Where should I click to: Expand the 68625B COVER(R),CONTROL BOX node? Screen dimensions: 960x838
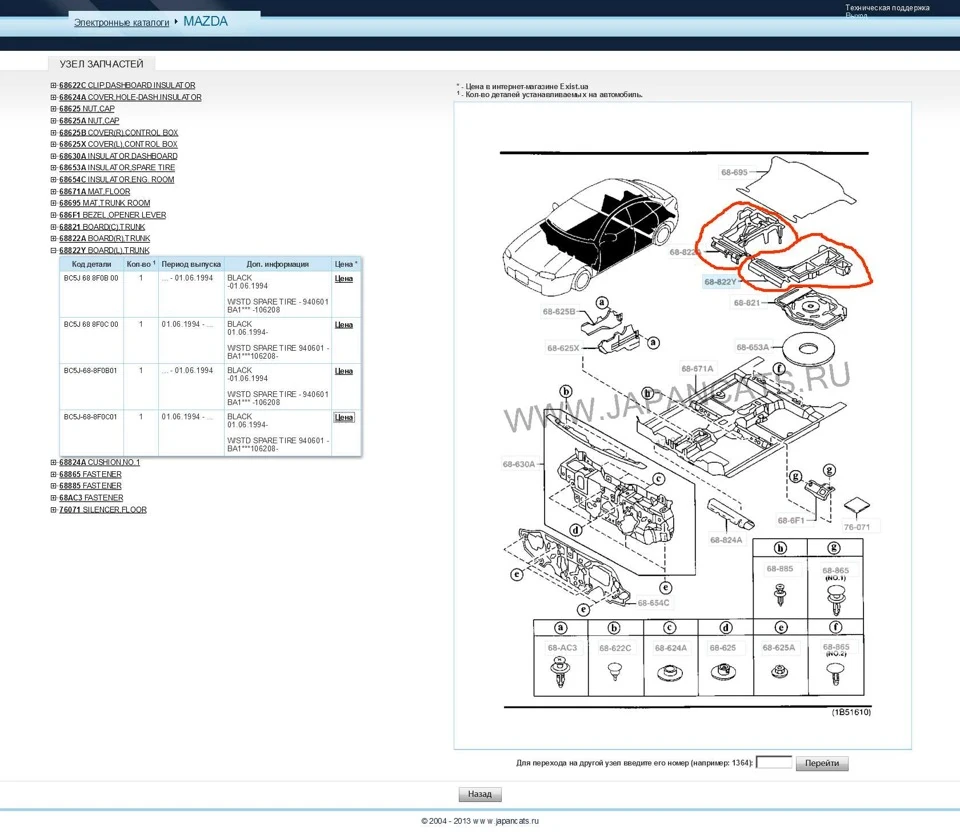pos(53,133)
